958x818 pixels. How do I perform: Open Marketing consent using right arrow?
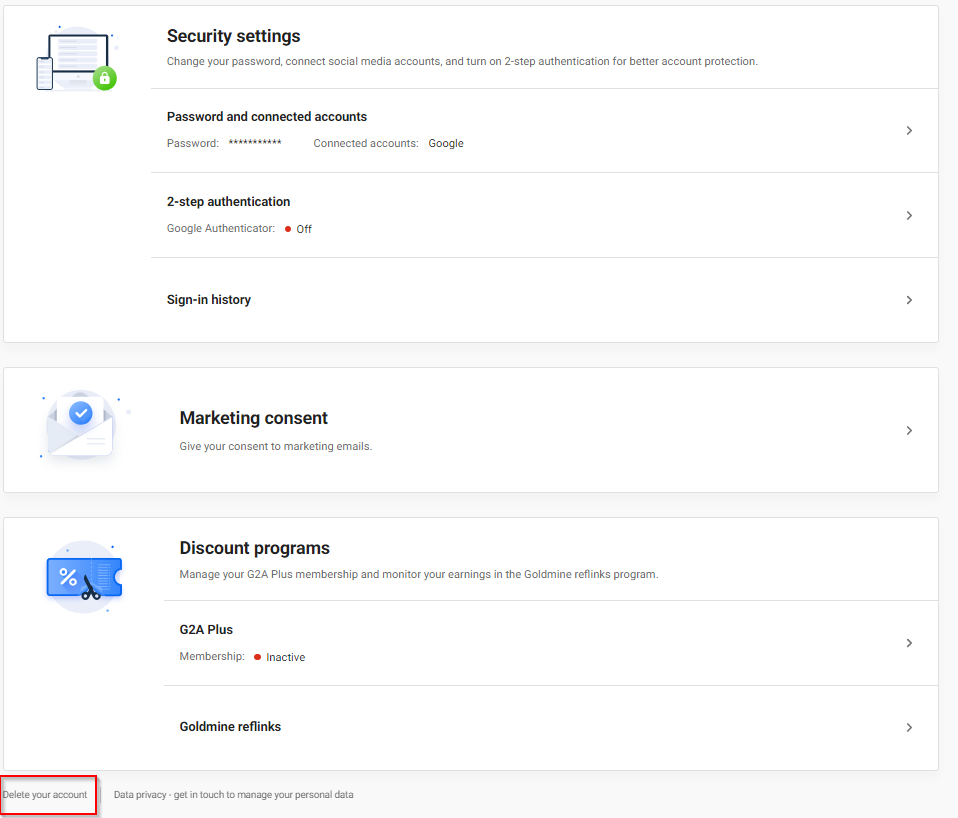click(x=908, y=431)
